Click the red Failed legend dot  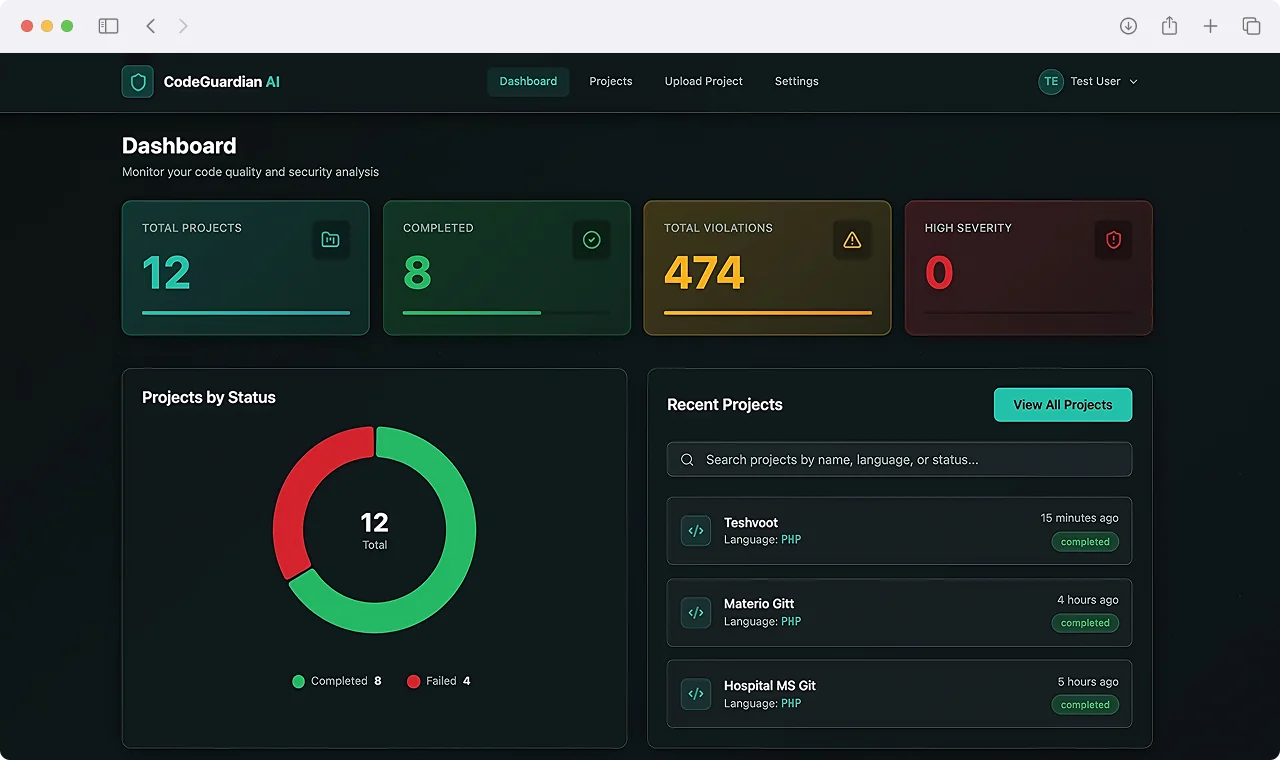pos(413,682)
